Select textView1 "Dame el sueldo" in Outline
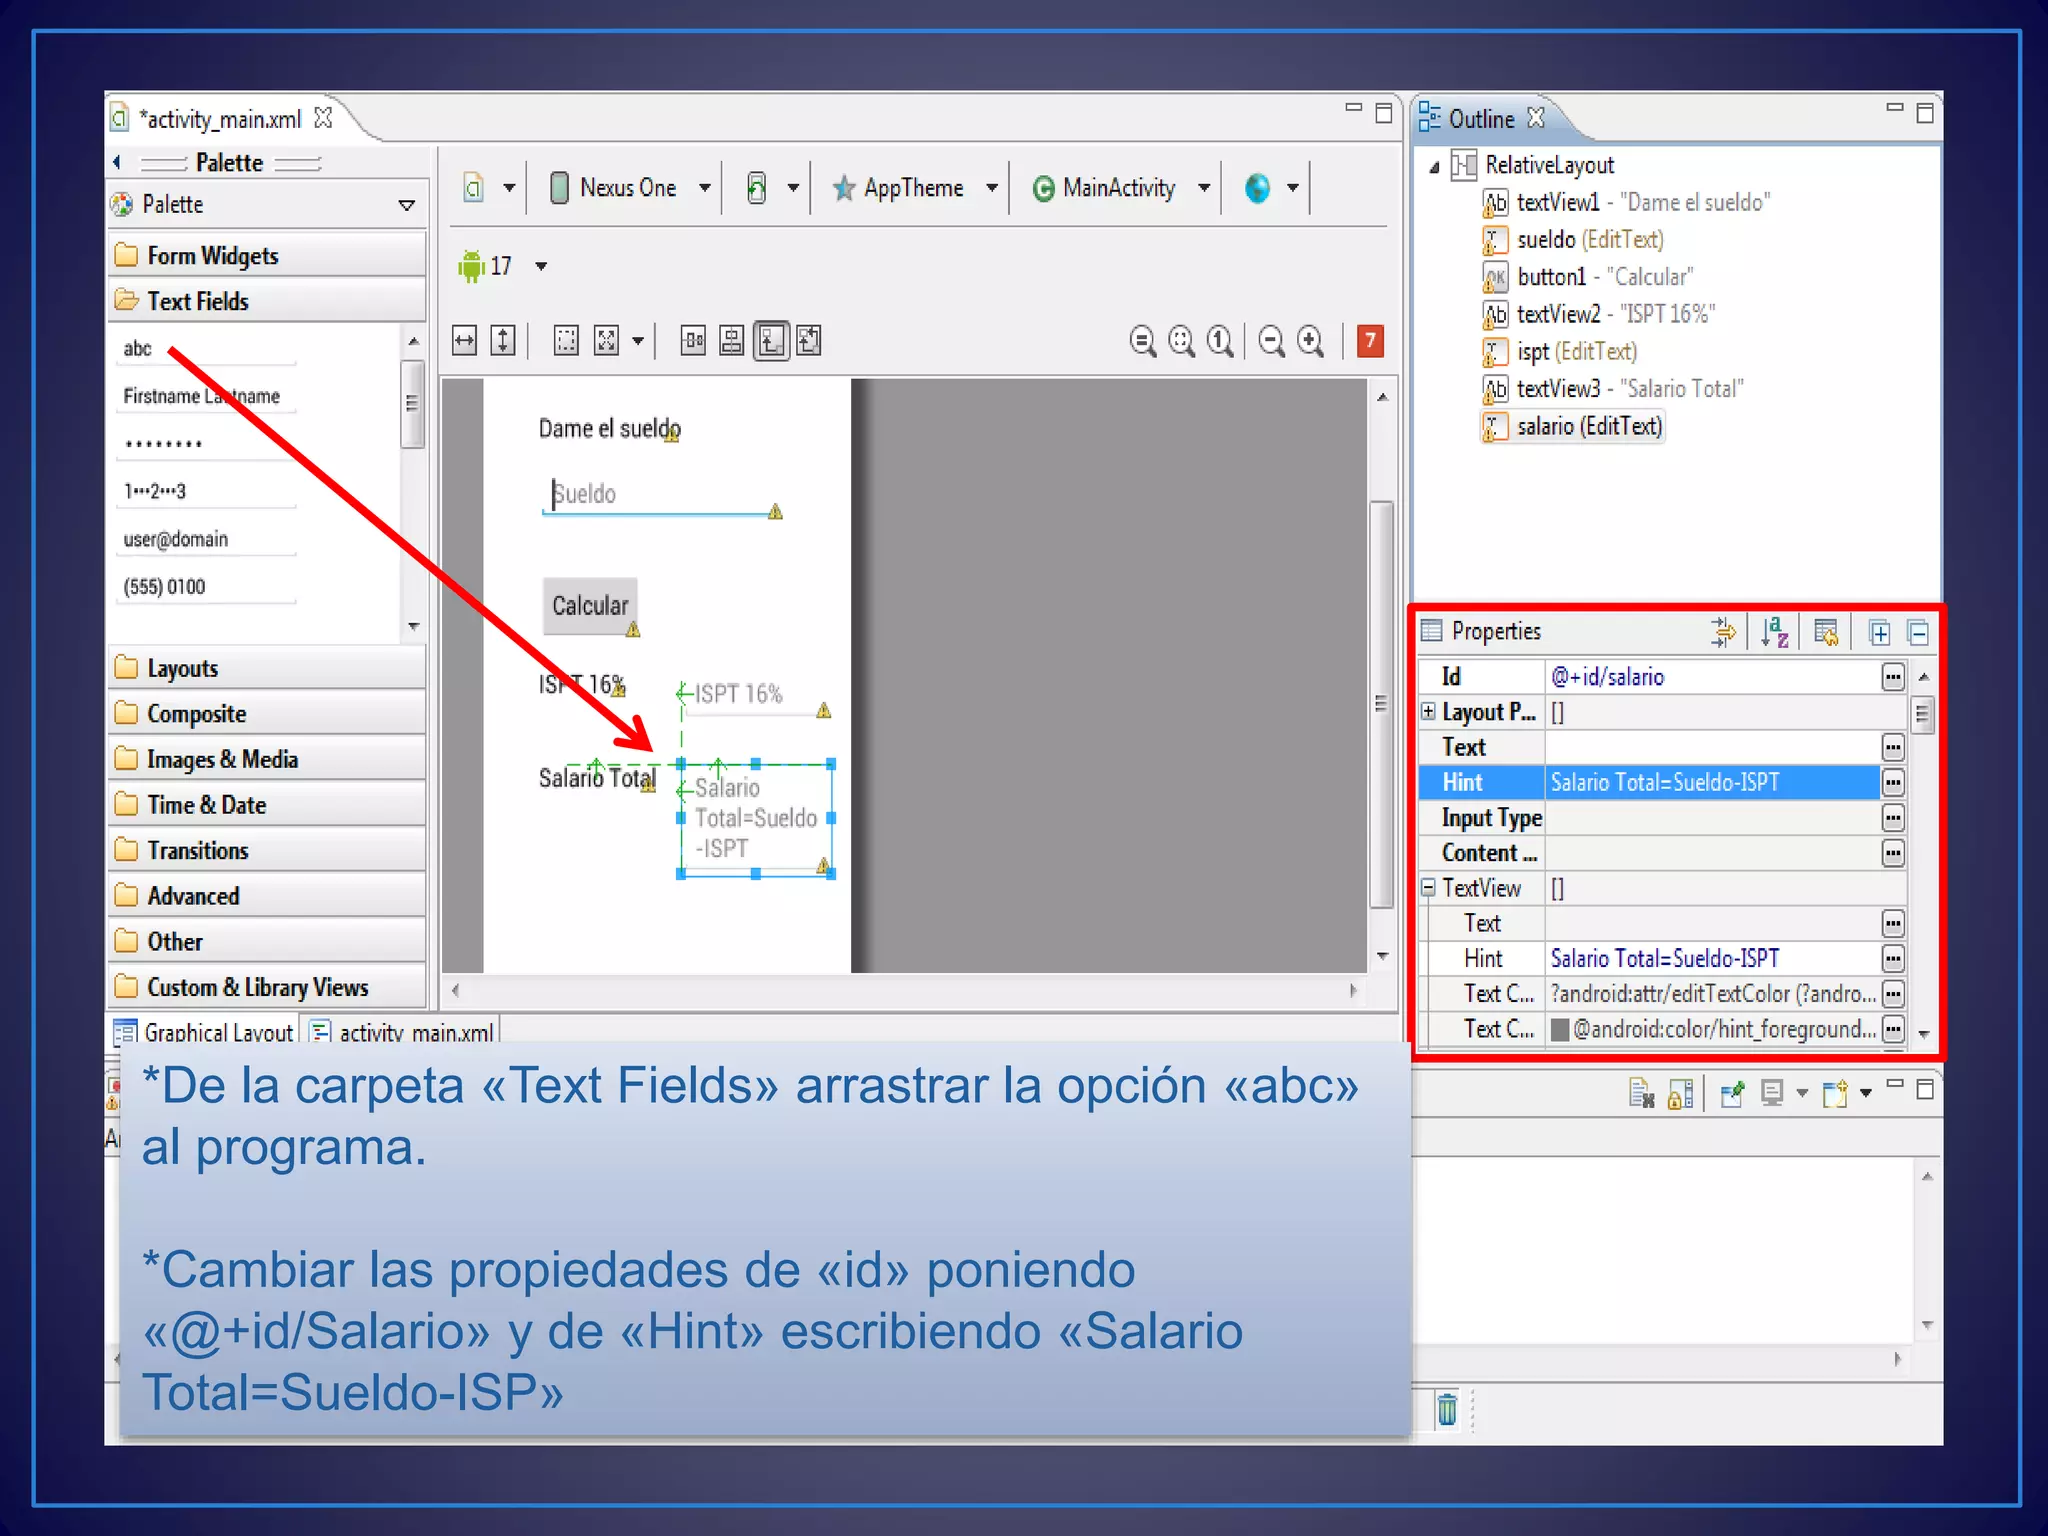This screenshot has height=1536, width=2048. tap(1627, 203)
